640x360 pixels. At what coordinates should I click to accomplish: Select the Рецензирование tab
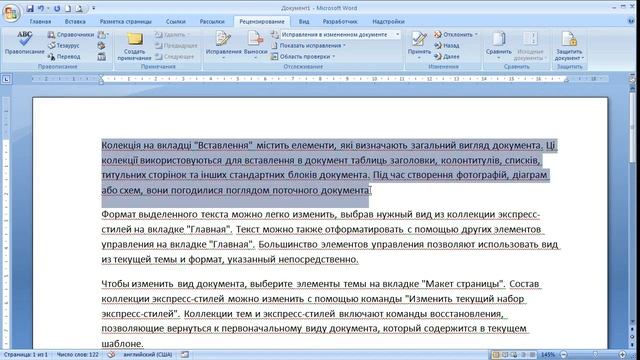tap(262, 22)
